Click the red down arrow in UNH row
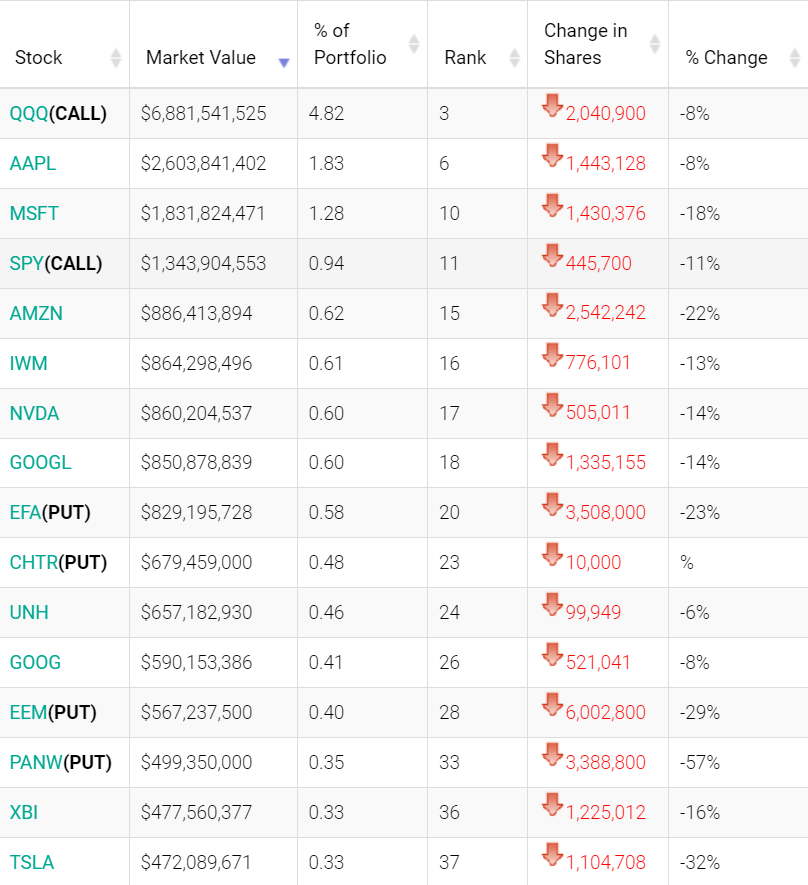Screen dimensions: 808x885 [552, 604]
